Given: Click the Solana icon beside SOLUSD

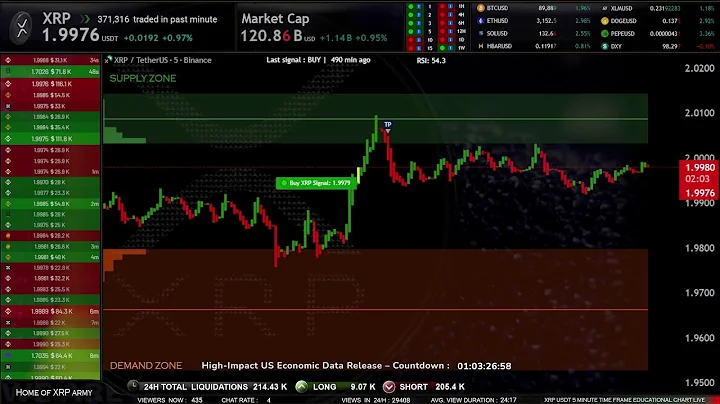Looking at the screenshot, I should click(x=481, y=34).
